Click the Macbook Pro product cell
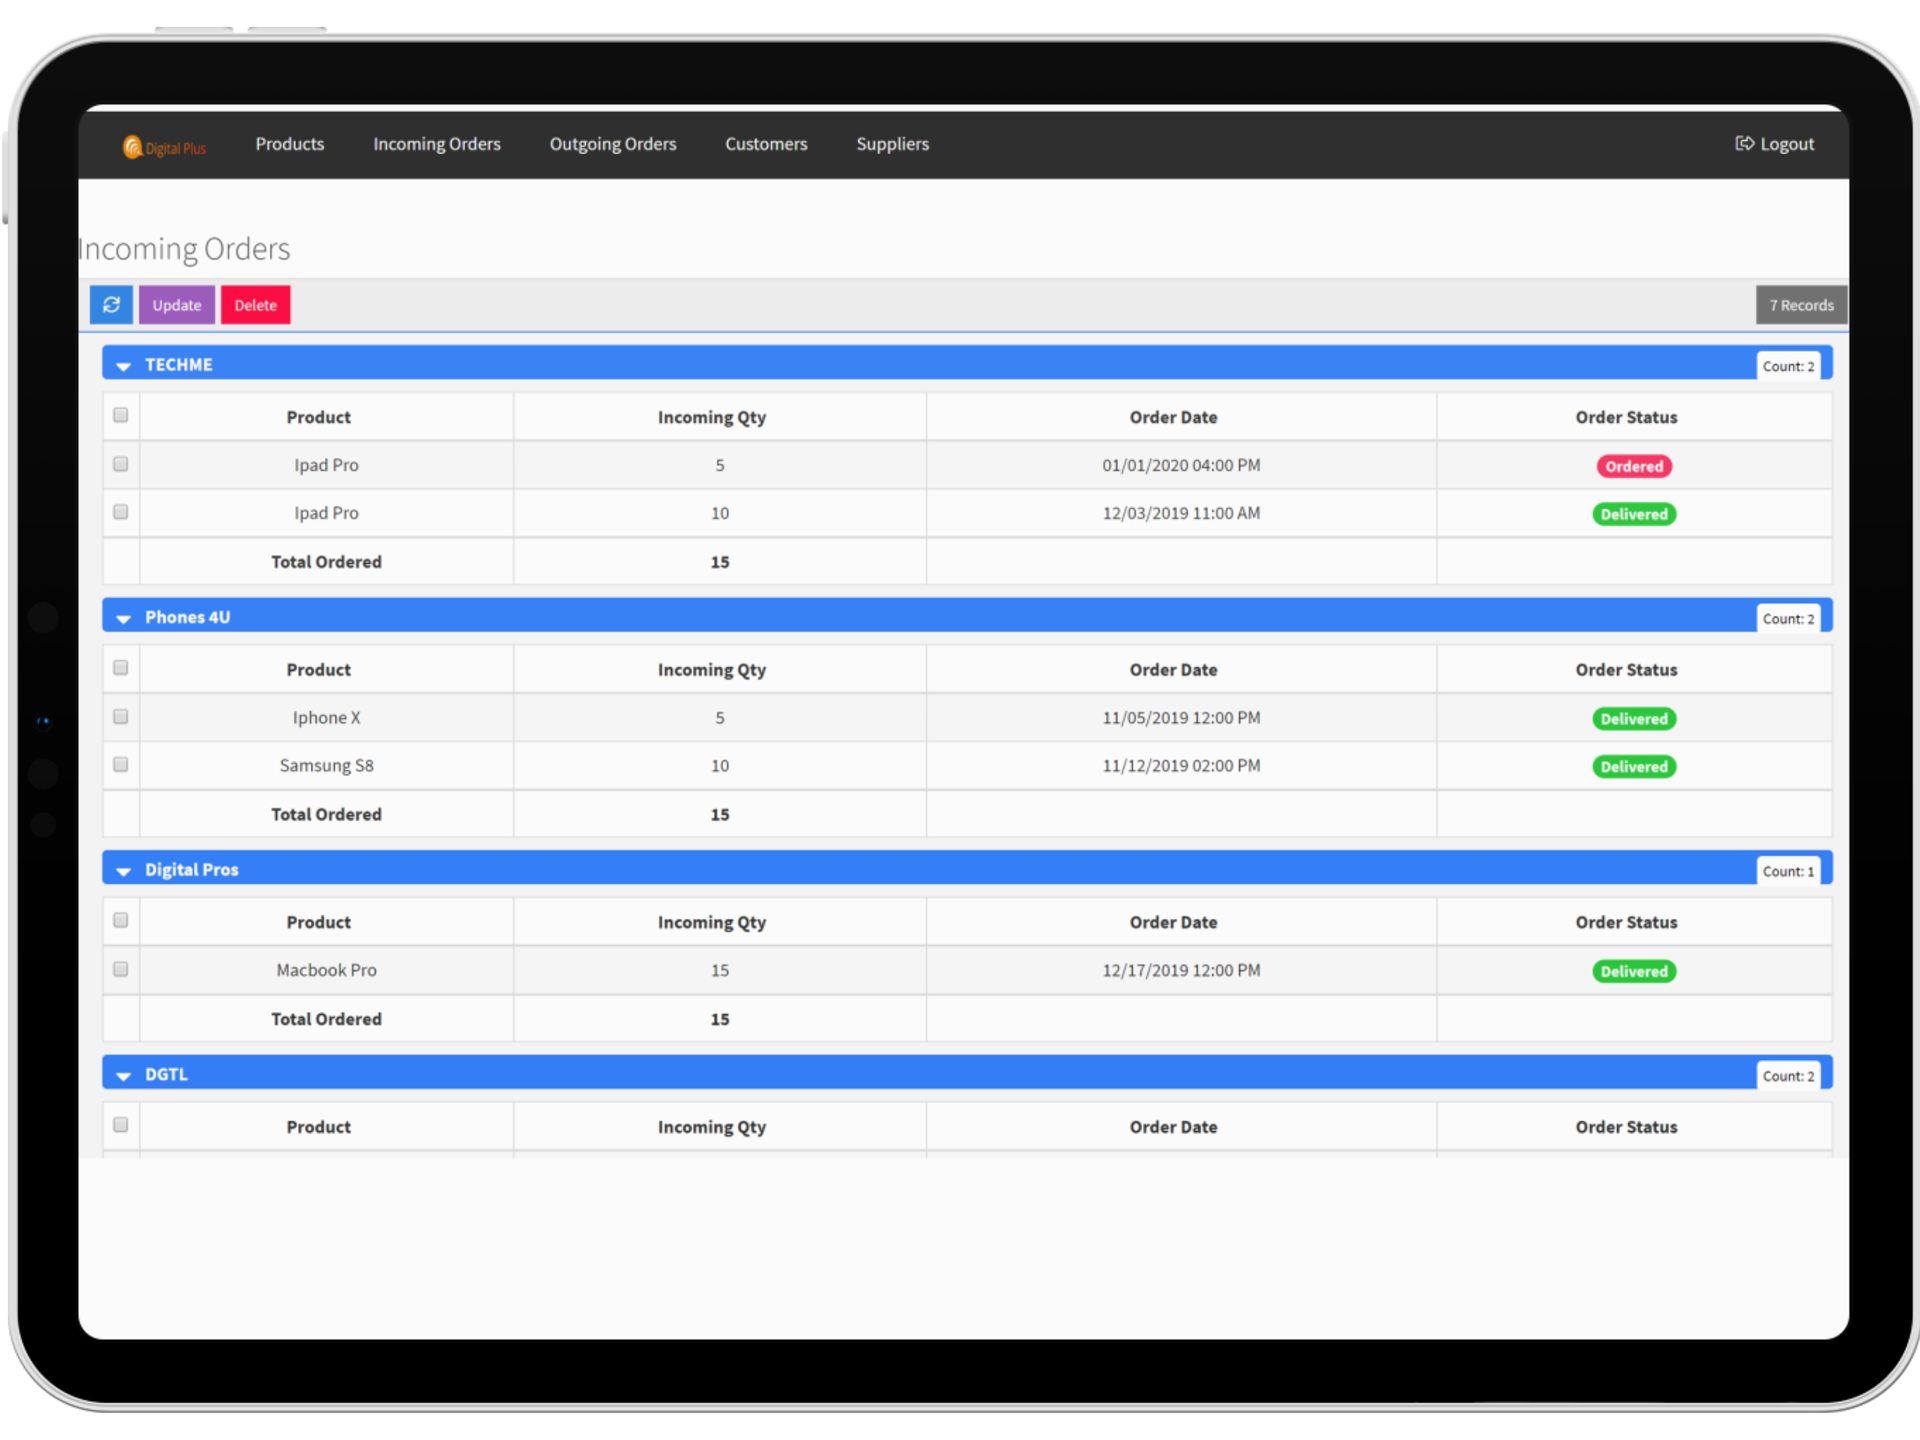 tap(326, 970)
